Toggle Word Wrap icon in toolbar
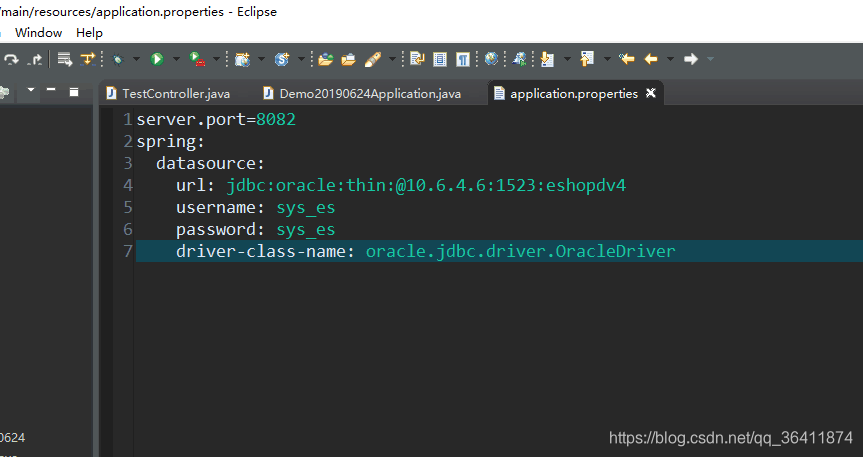 417,59
